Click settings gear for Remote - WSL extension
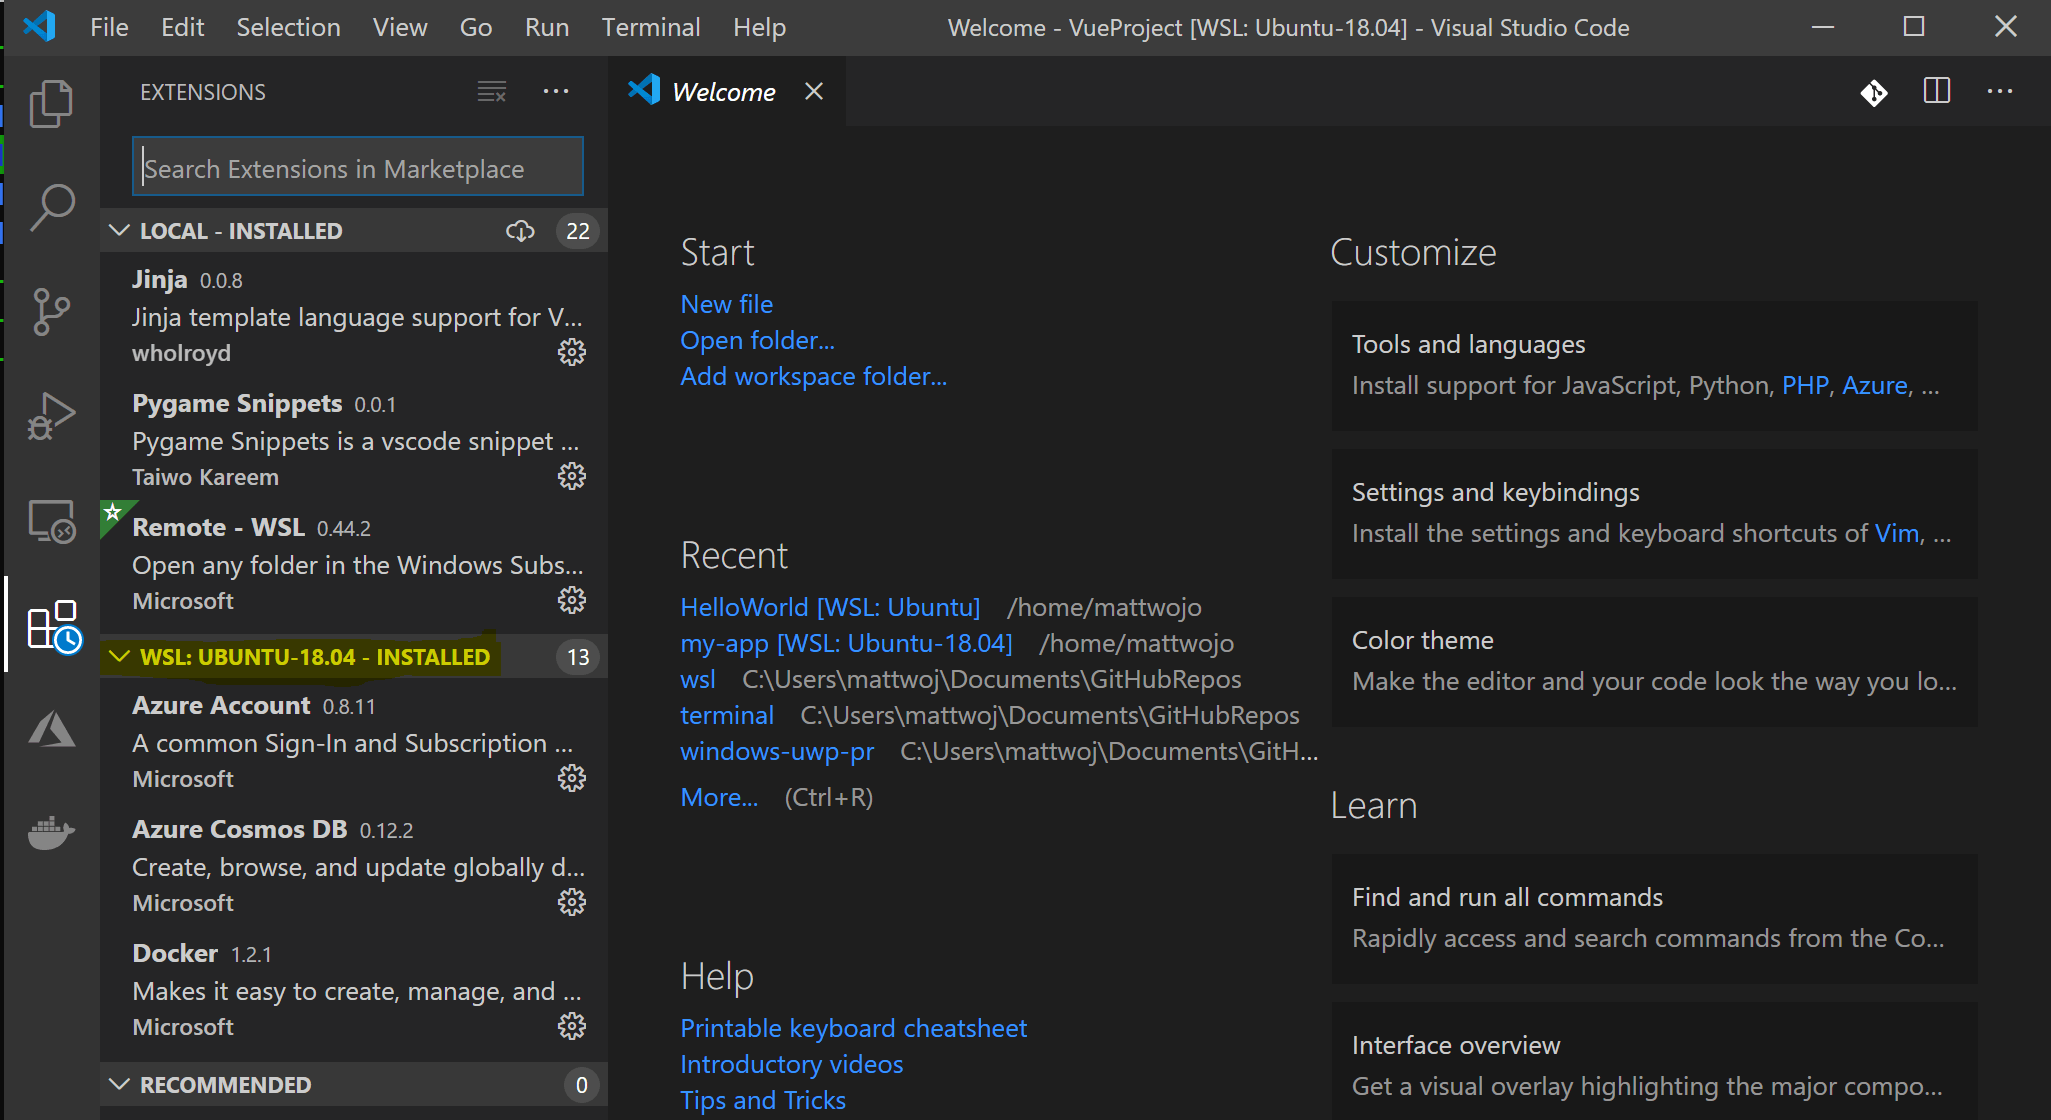Screen dimensions: 2051x1120 pyautogui.click(x=574, y=600)
